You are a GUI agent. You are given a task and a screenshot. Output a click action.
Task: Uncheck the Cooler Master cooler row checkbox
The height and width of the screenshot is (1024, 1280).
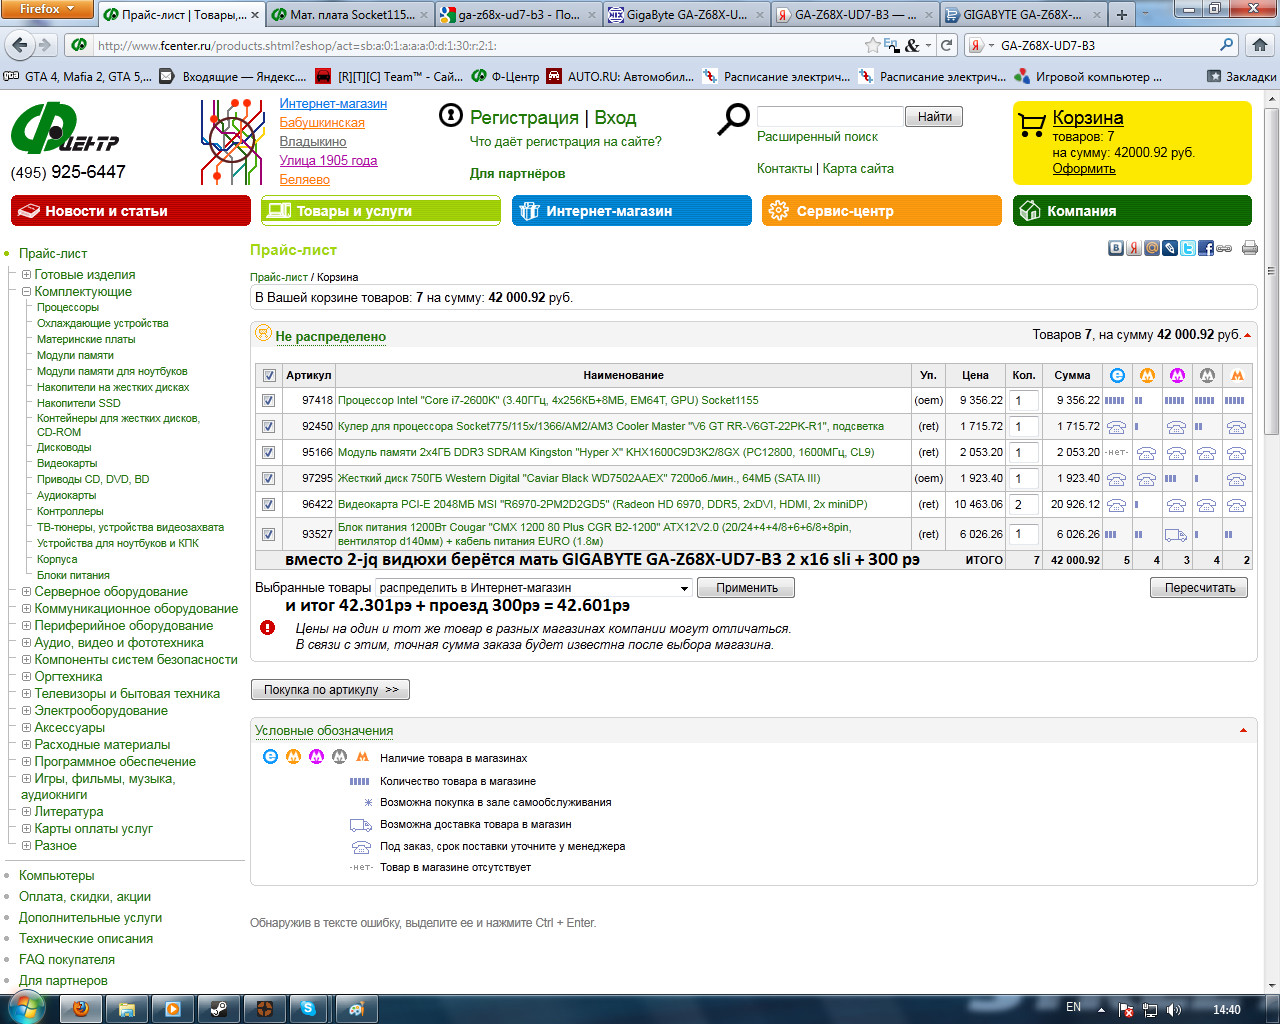(x=268, y=426)
